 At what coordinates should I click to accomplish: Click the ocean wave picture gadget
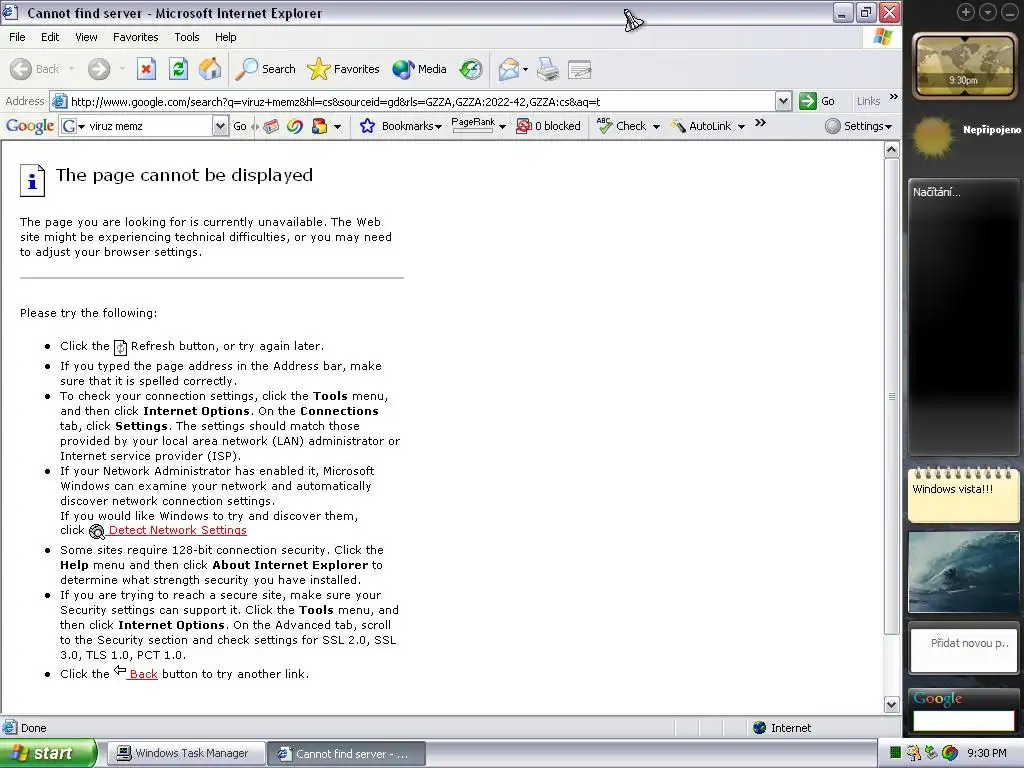click(x=963, y=572)
